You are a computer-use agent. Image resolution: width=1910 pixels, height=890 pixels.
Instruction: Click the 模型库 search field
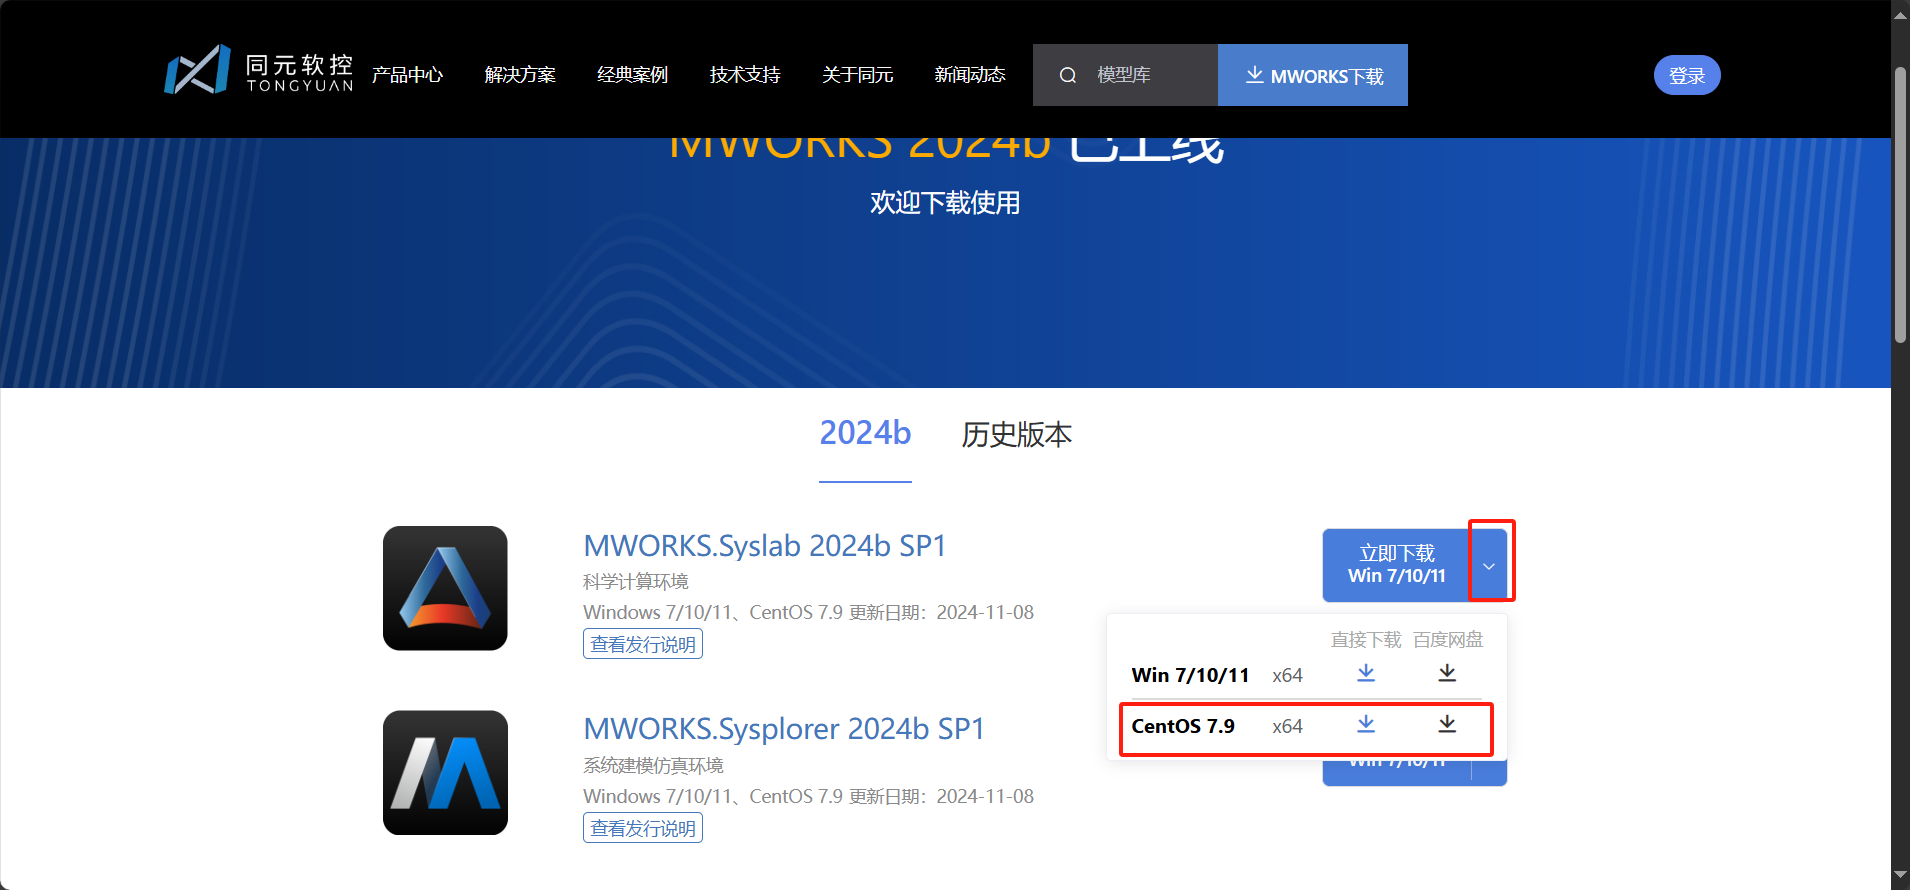(1125, 75)
